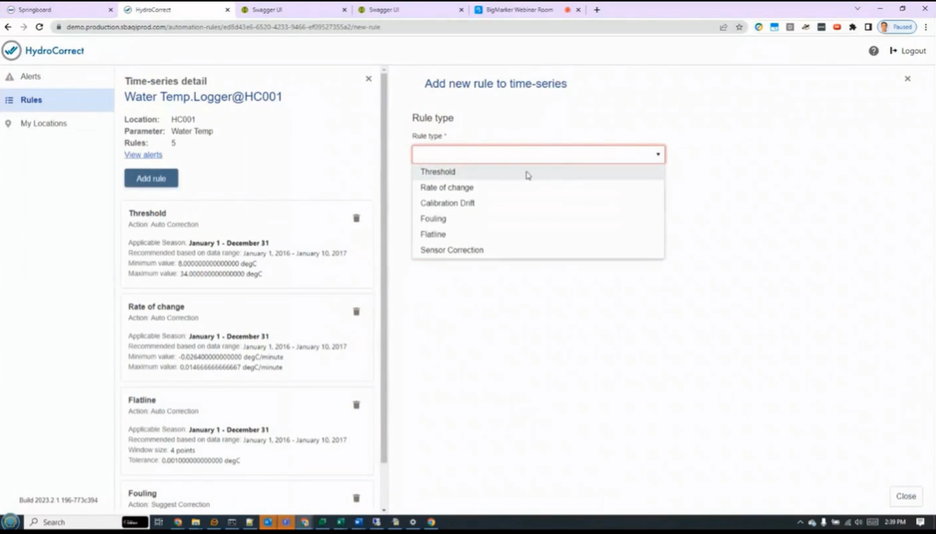Click the taskbar clock 2:39 PM
The width and height of the screenshot is (936, 534).
(x=895, y=522)
